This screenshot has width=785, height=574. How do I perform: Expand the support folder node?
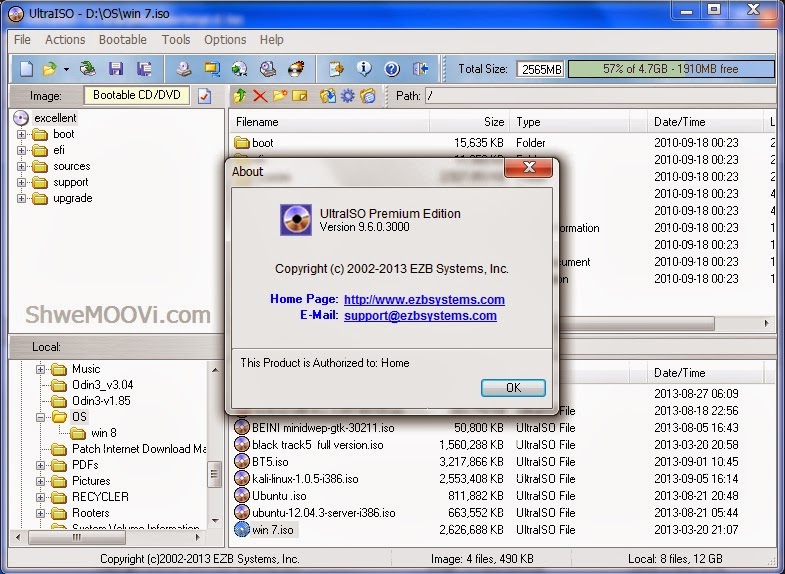pos(22,182)
